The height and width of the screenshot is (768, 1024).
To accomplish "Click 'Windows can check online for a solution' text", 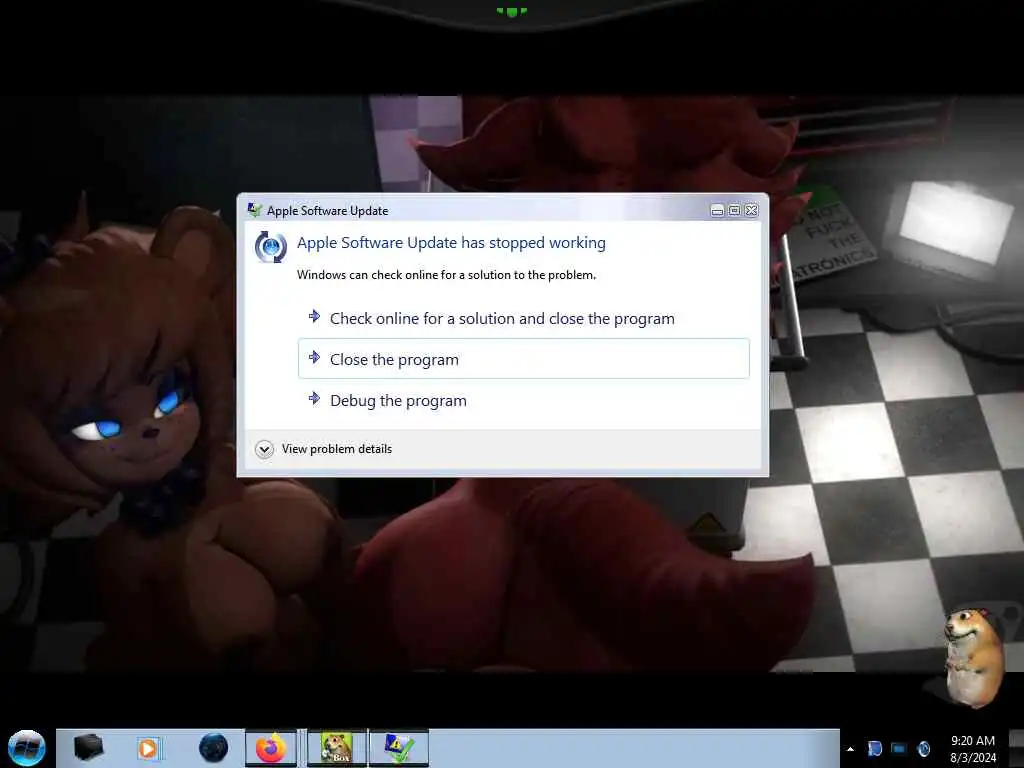I will click(x=446, y=275).
